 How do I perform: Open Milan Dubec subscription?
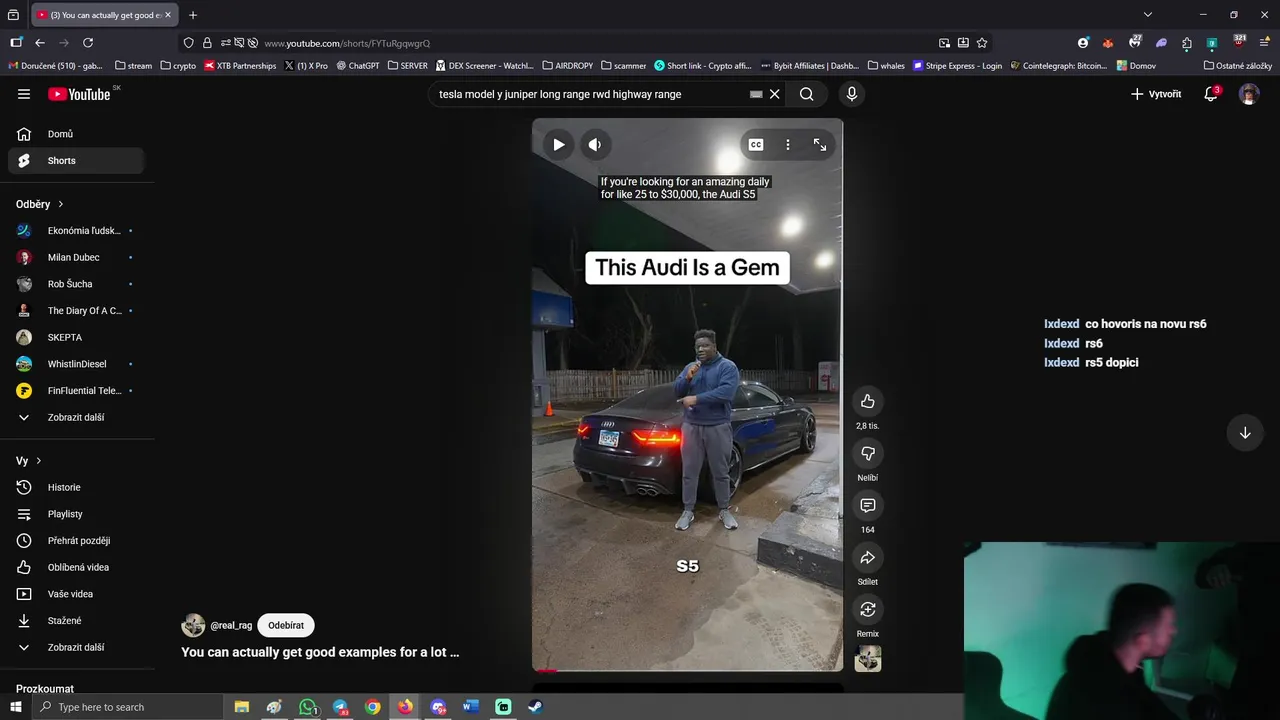click(x=76, y=258)
